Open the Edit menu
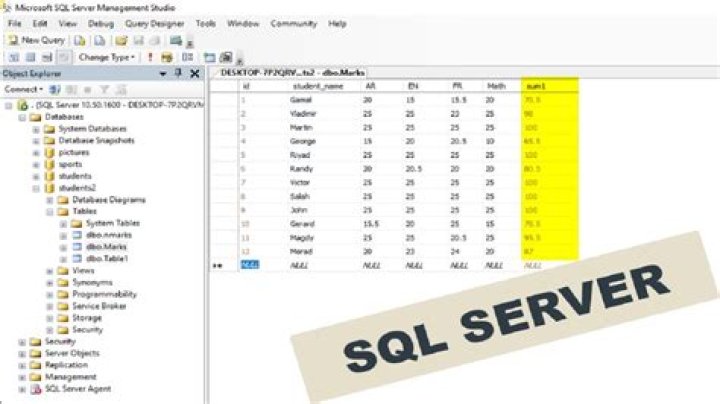This screenshot has width=720, height=404. 40,23
